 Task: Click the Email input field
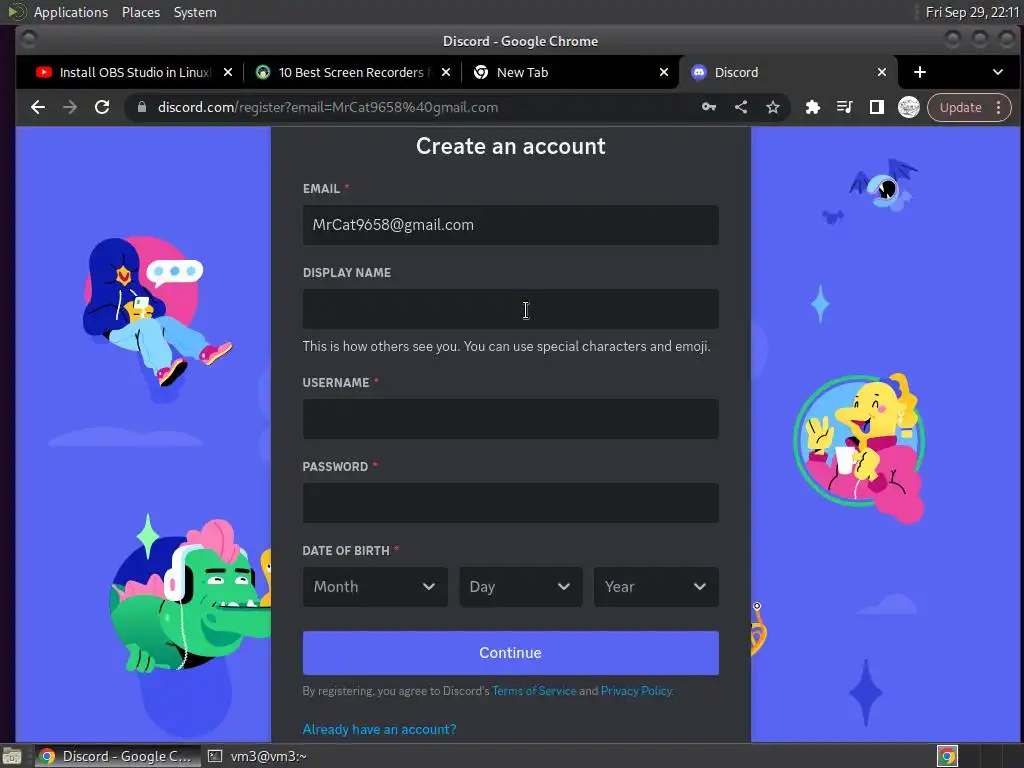[510, 225]
